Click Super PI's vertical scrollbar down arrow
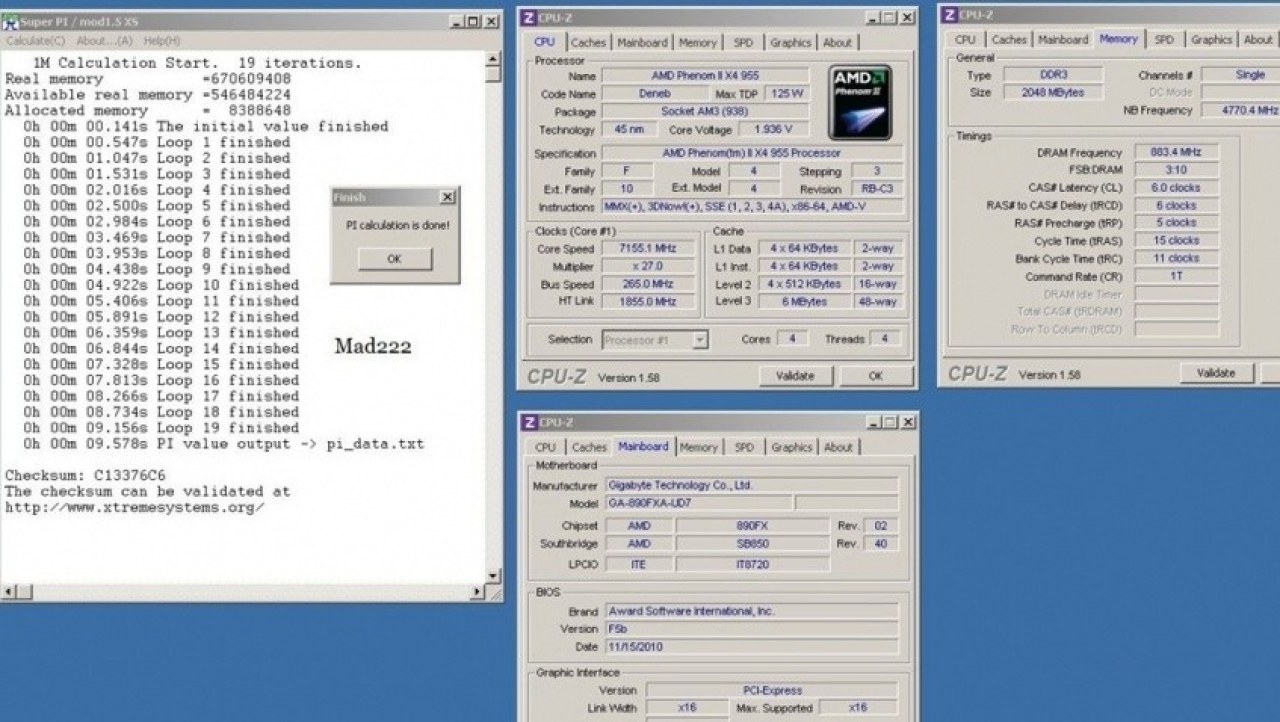The height and width of the screenshot is (722, 1280). click(492, 576)
